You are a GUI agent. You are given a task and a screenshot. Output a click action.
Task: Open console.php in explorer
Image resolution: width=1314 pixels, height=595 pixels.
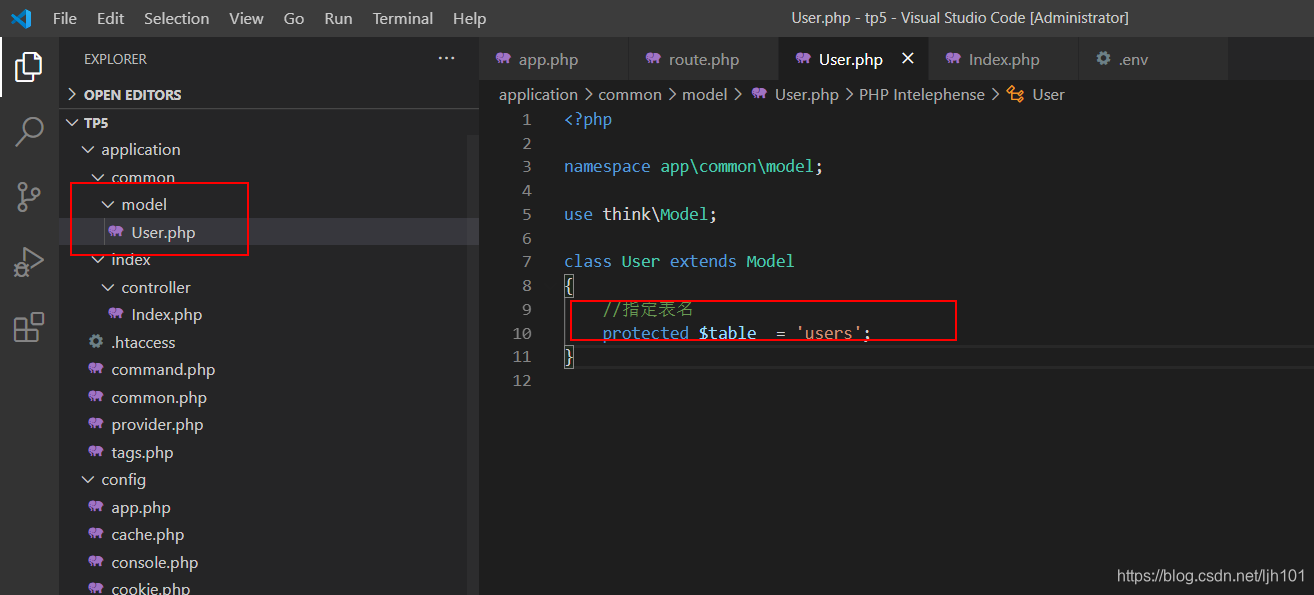tap(269, 562)
